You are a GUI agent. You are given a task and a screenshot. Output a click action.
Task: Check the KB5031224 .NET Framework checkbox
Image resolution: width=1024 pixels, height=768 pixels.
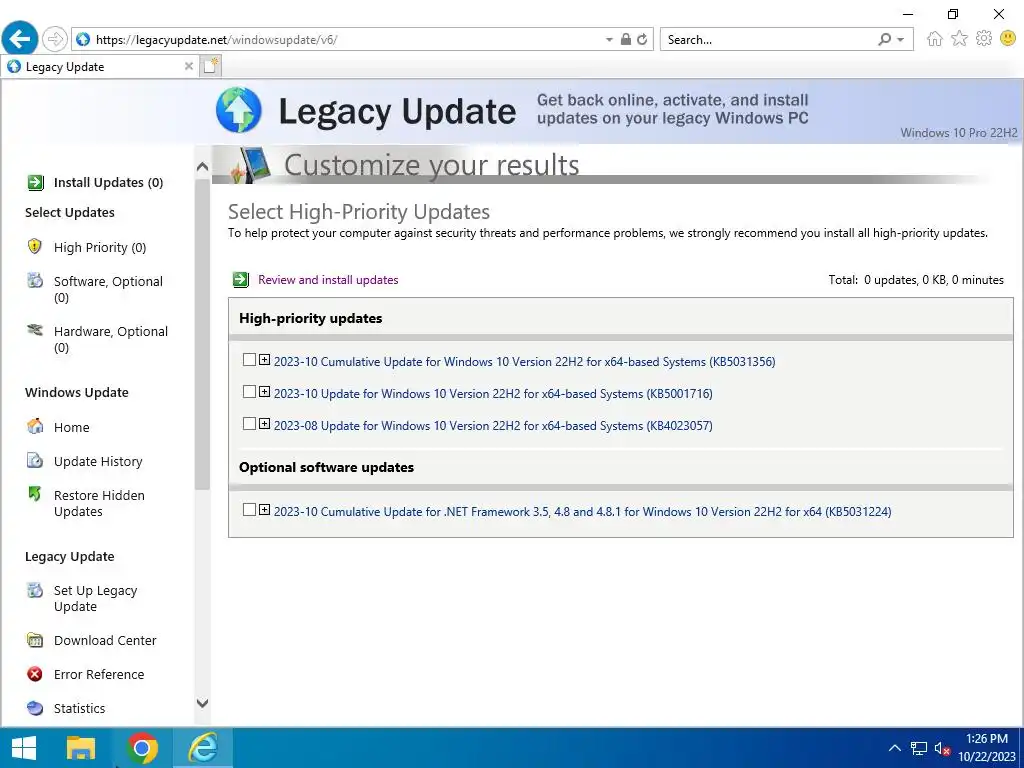[x=249, y=510]
